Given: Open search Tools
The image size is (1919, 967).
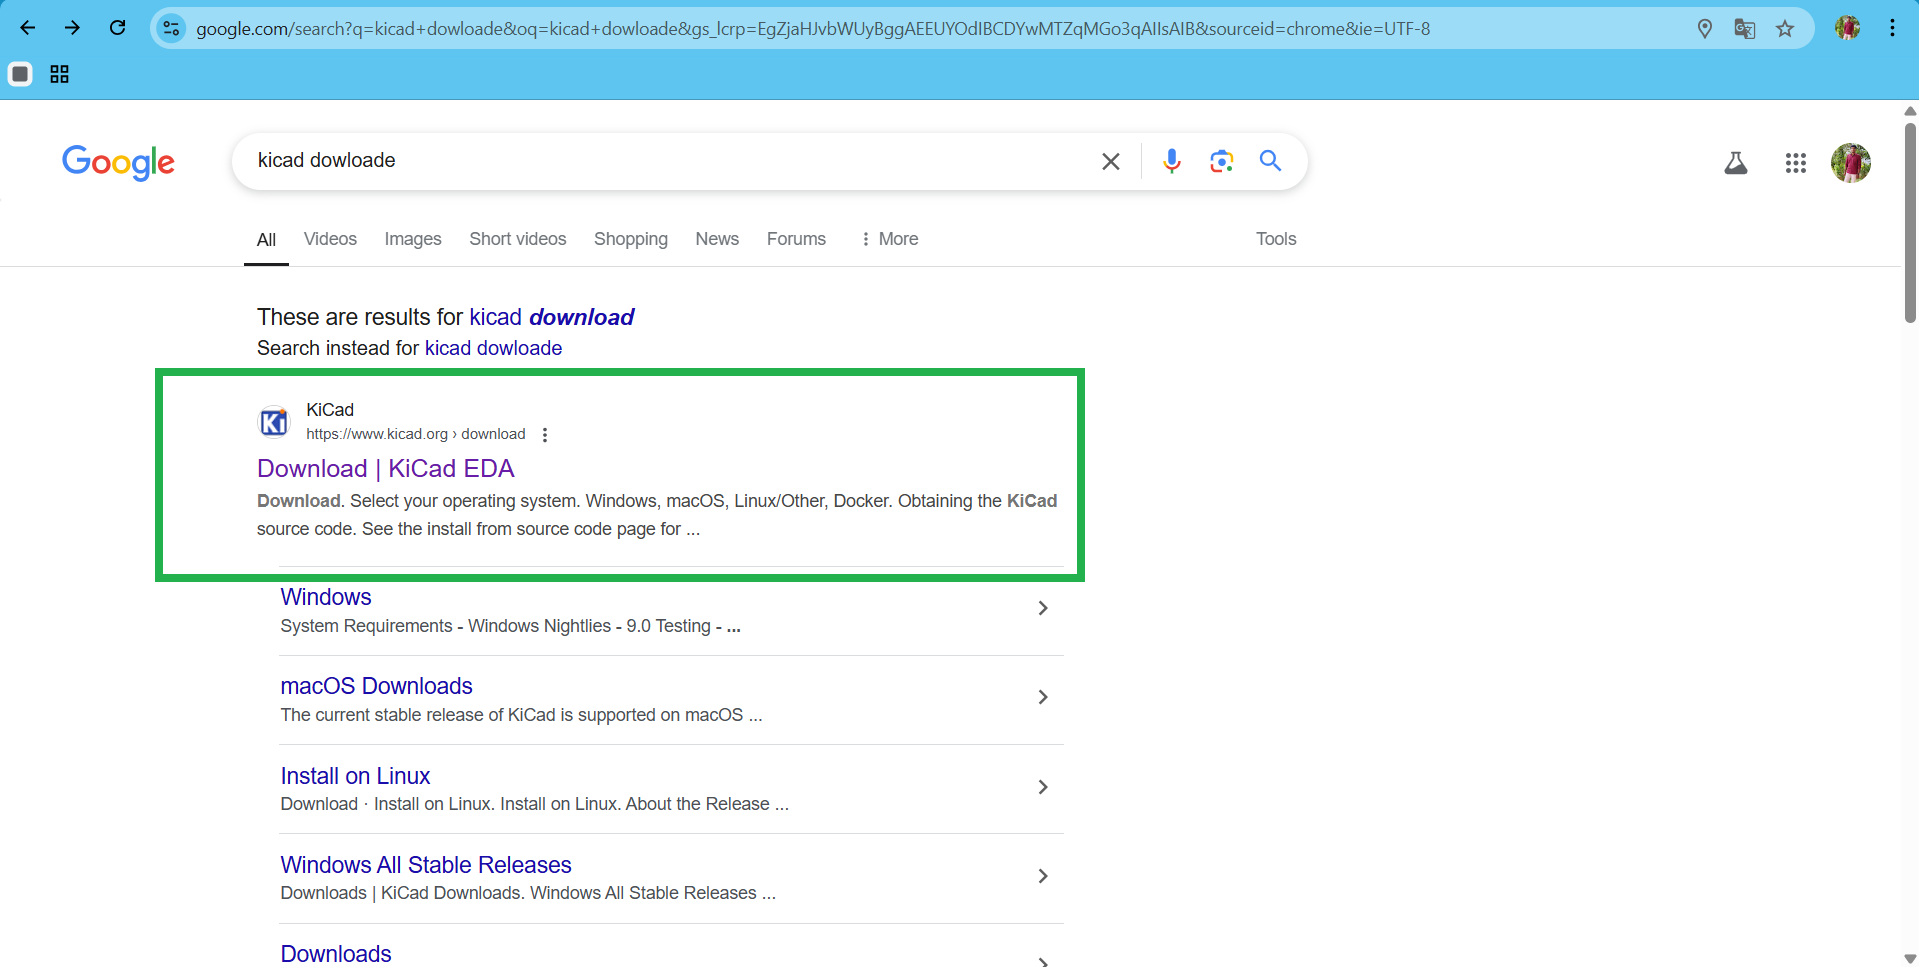Looking at the screenshot, I should click(x=1276, y=239).
